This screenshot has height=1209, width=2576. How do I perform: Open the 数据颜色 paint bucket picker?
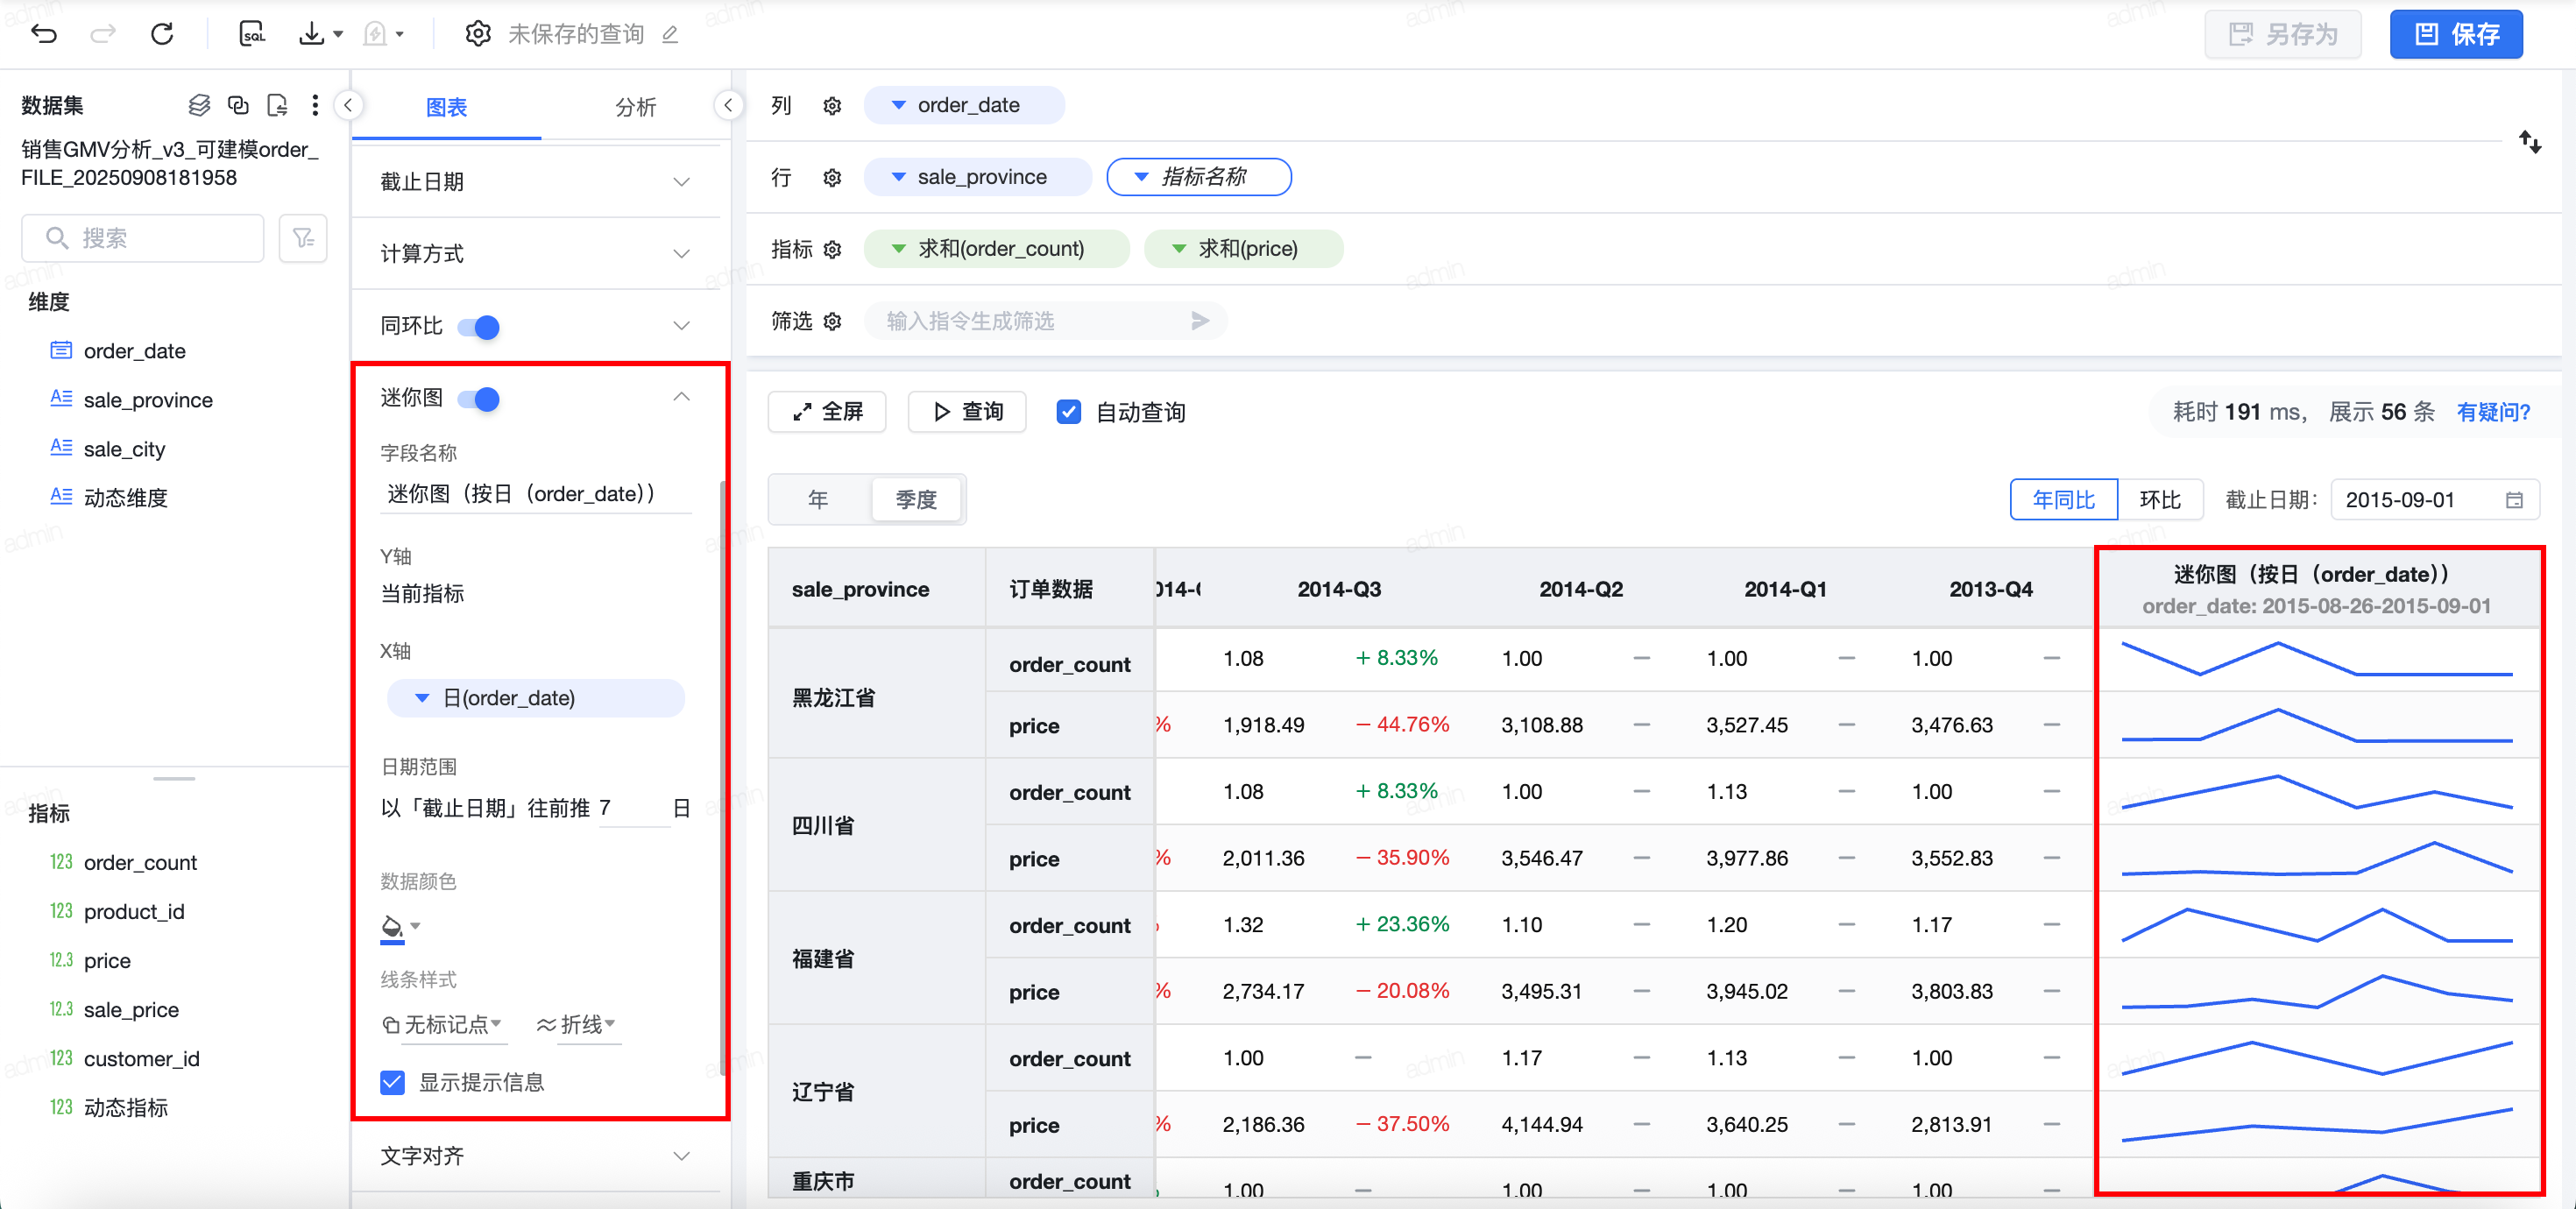[393, 927]
